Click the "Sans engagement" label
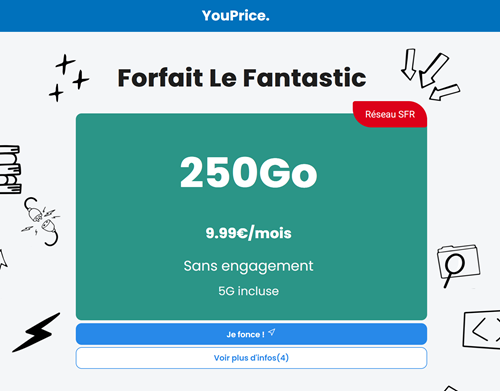 248,266
